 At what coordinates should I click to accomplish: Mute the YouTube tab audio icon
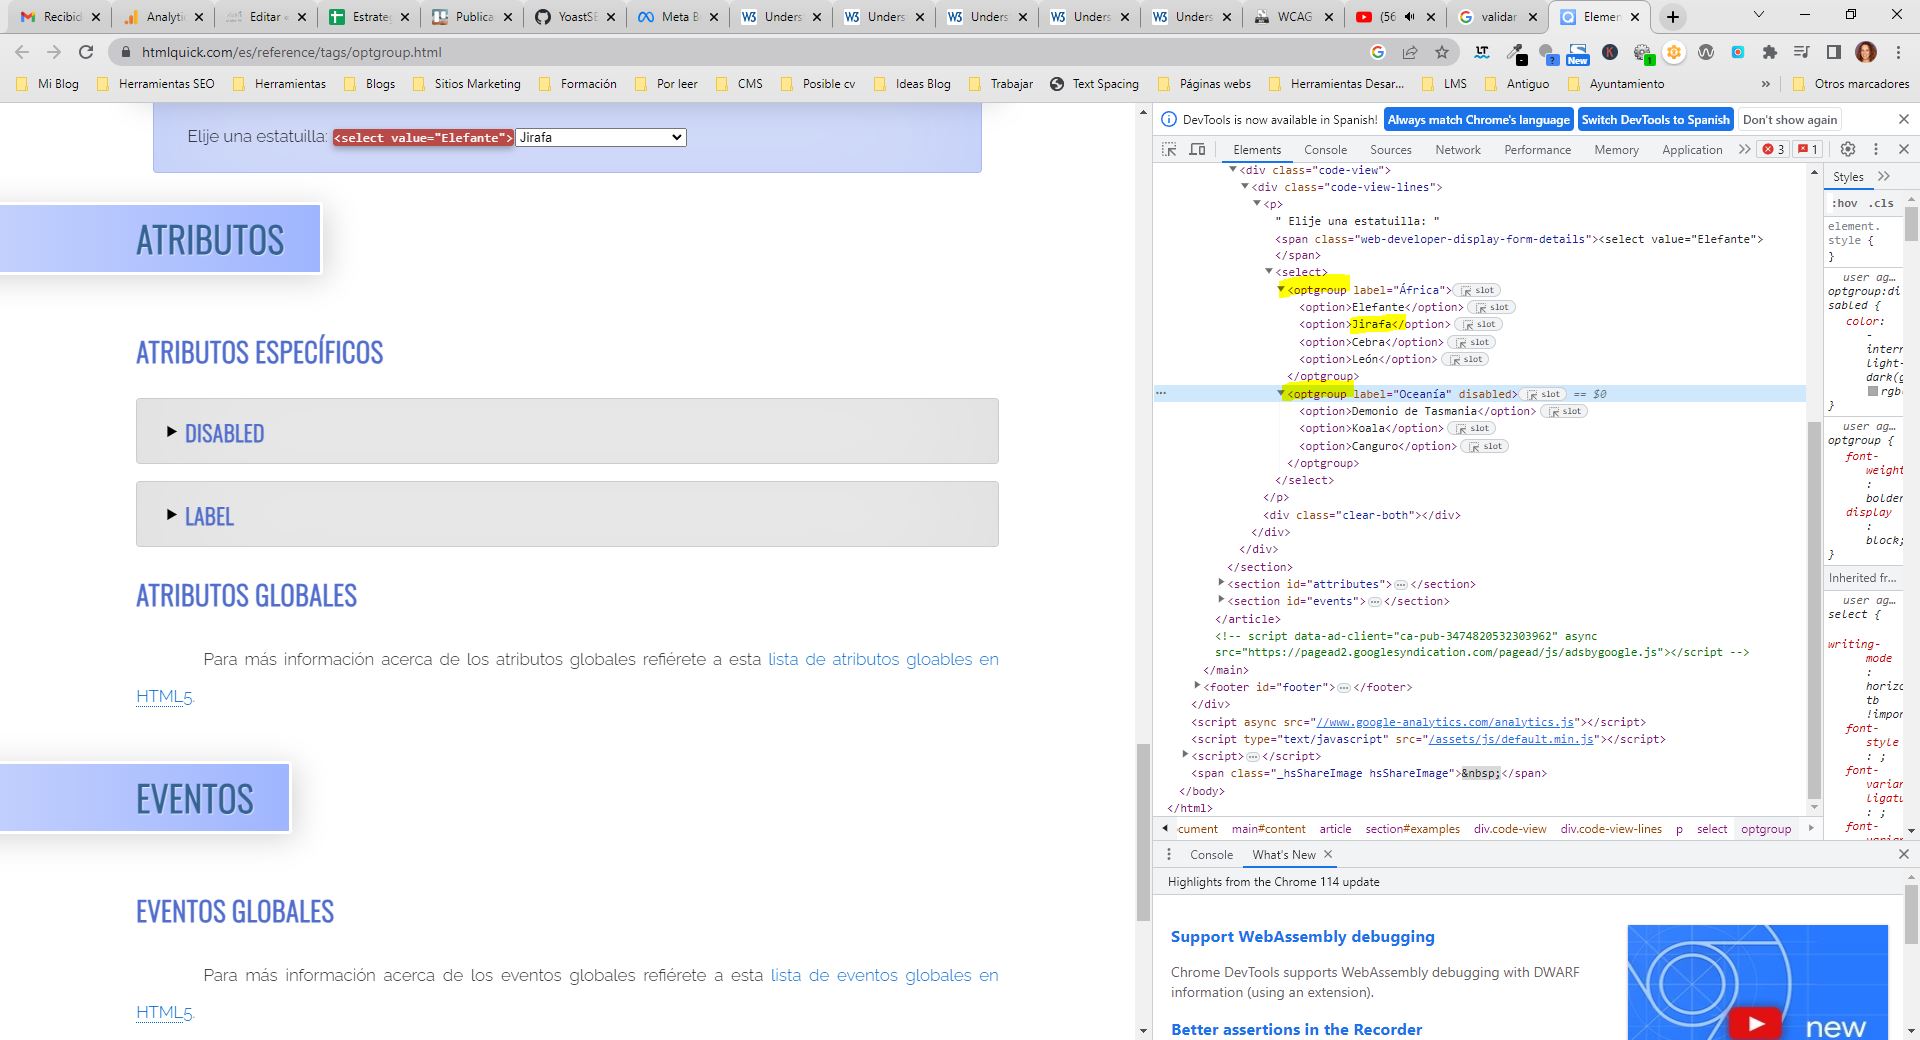coord(1410,17)
